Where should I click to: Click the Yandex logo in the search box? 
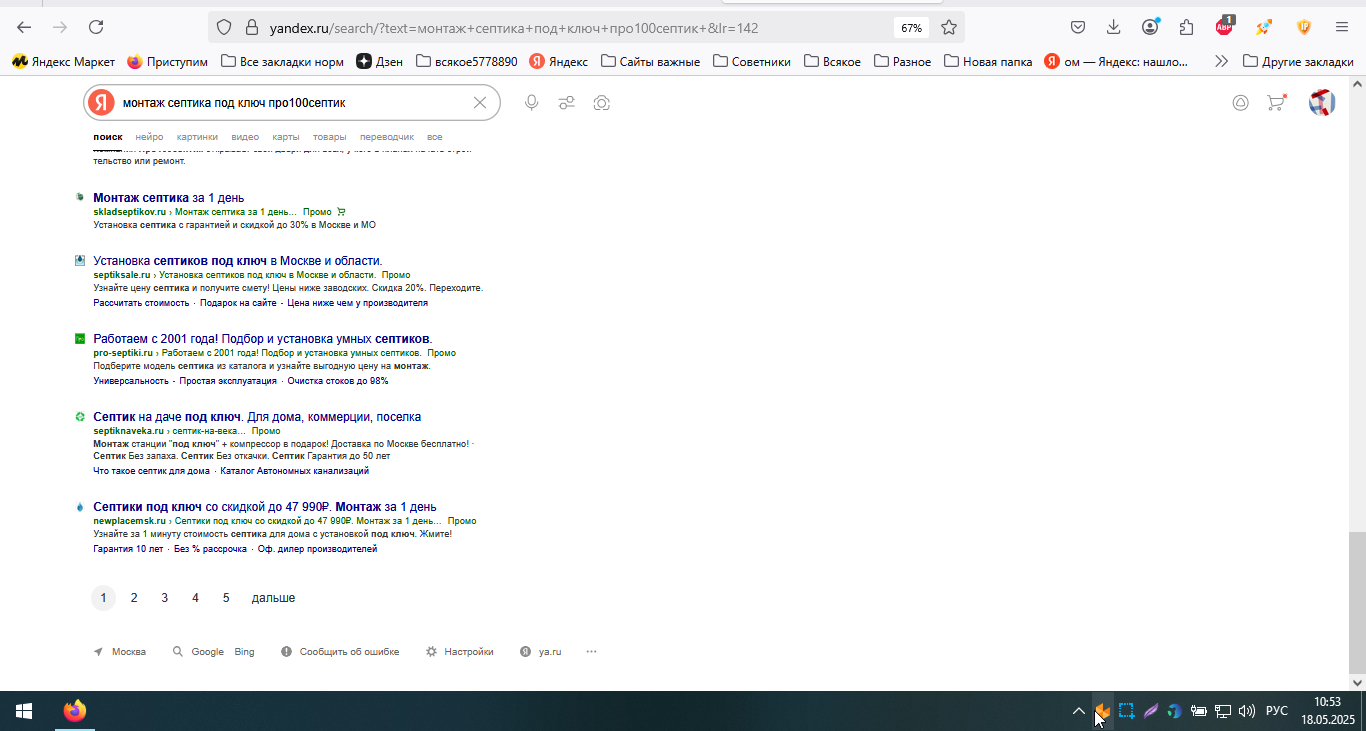tap(101, 102)
